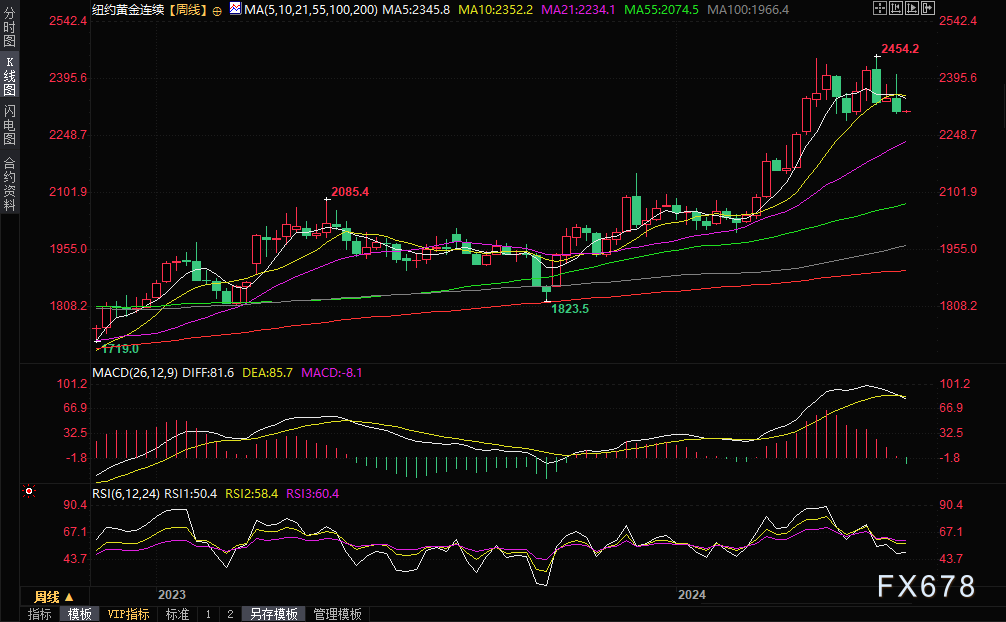1006x622 pixels.
Task: Click the 另存模板 button
Action: pos(274,614)
